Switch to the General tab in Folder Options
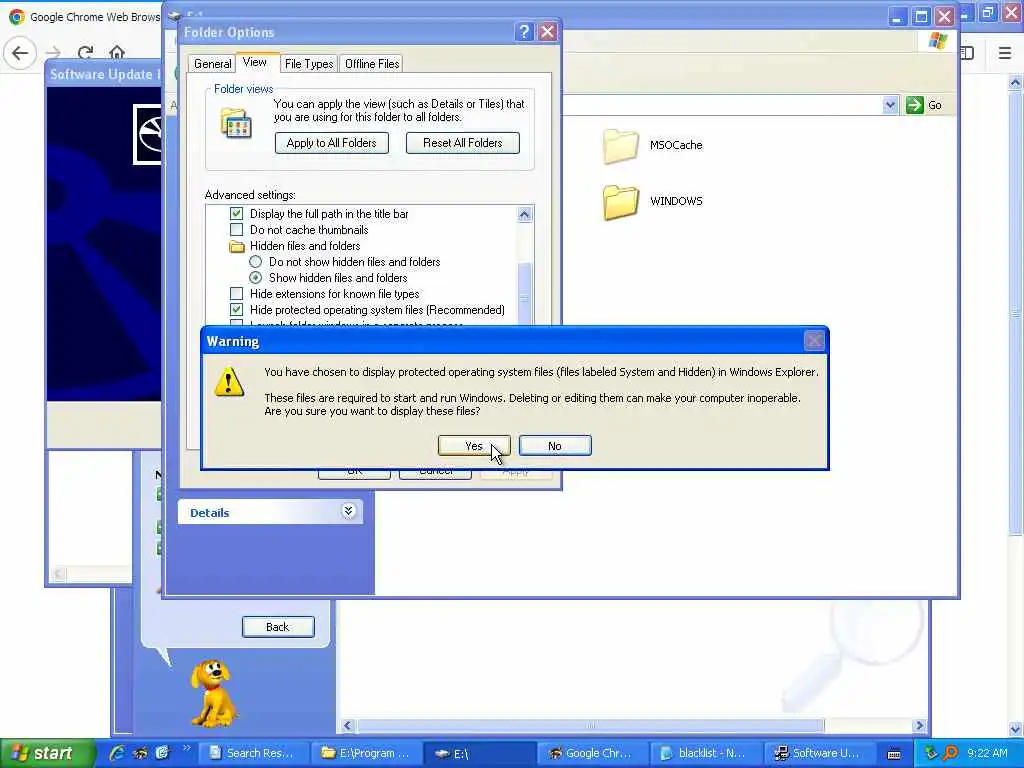1024x768 pixels. pos(212,63)
